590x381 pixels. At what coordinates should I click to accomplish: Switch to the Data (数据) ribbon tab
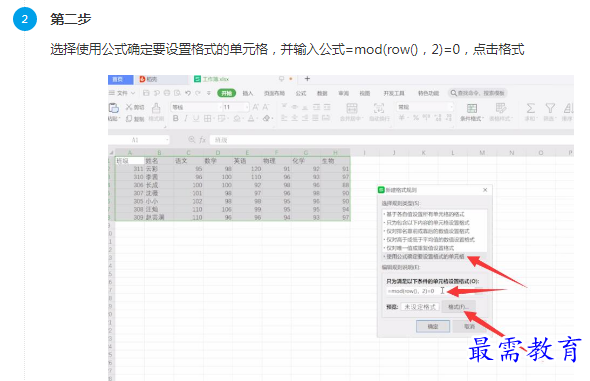coord(322,93)
